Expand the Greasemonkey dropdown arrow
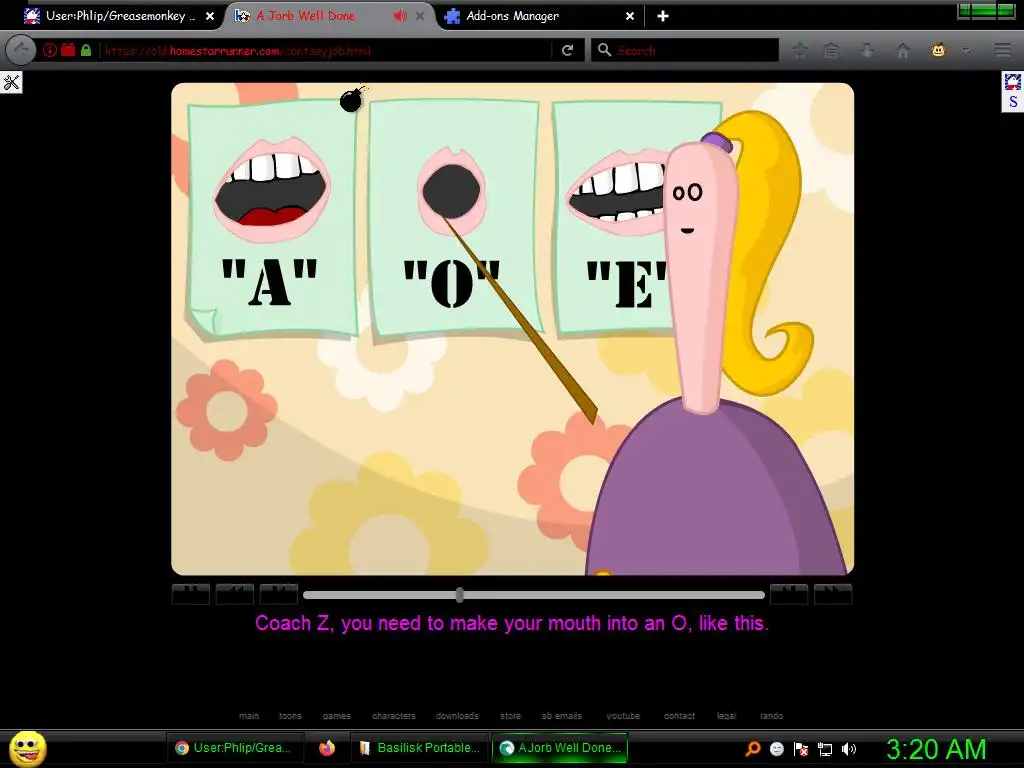This screenshot has height=768, width=1024. pyautogui.click(x=965, y=50)
